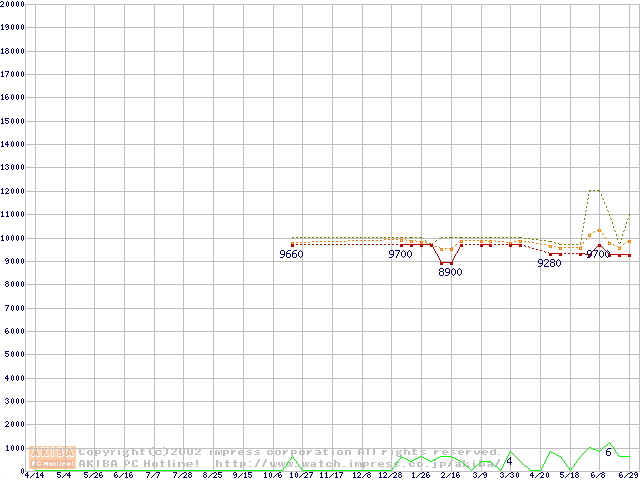The height and width of the screenshot is (480, 640).
Task: Click the AKIBA logo in the bottom-left corner
Action: click(52, 457)
